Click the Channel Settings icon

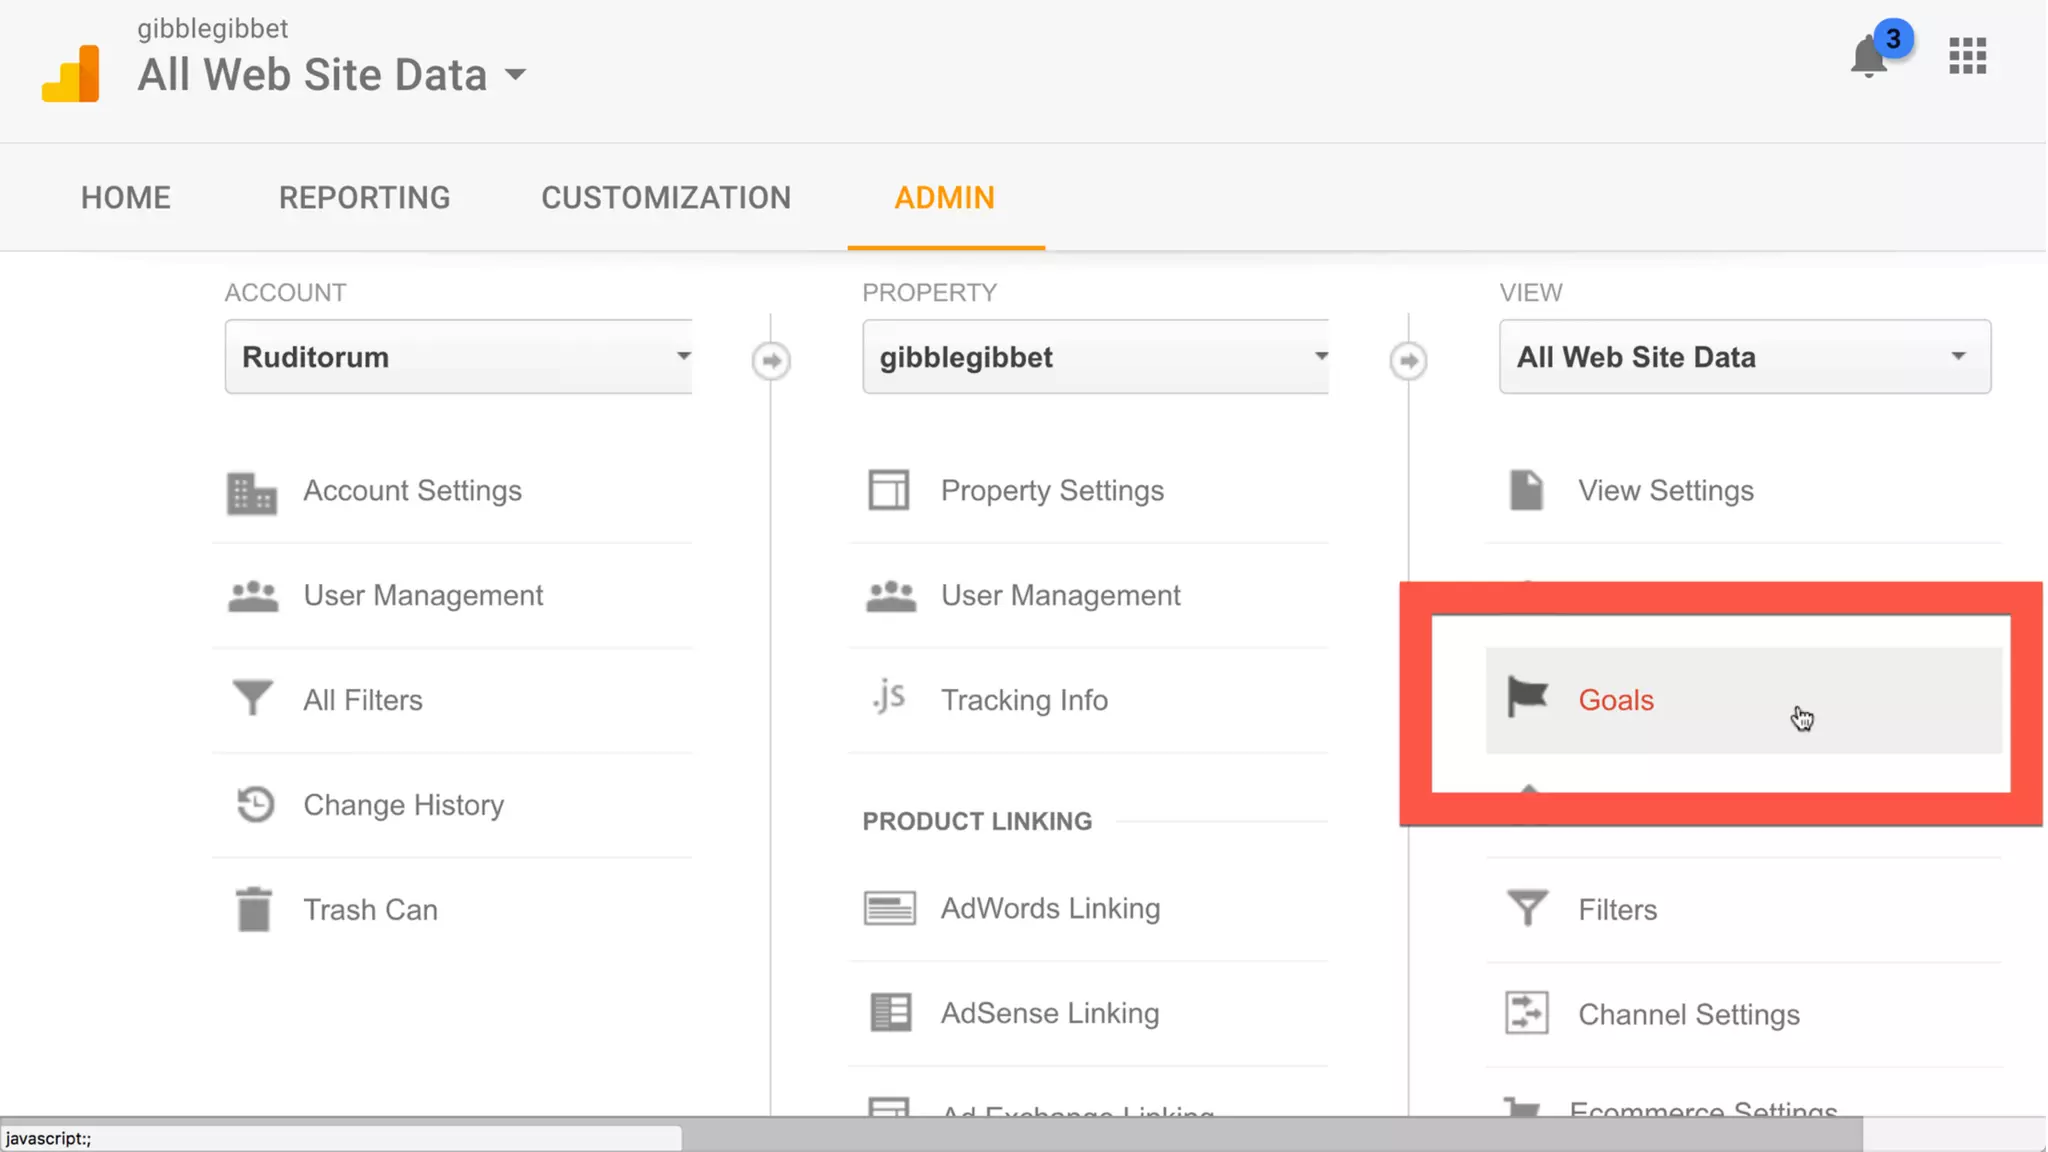[x=1527, y=1013]
